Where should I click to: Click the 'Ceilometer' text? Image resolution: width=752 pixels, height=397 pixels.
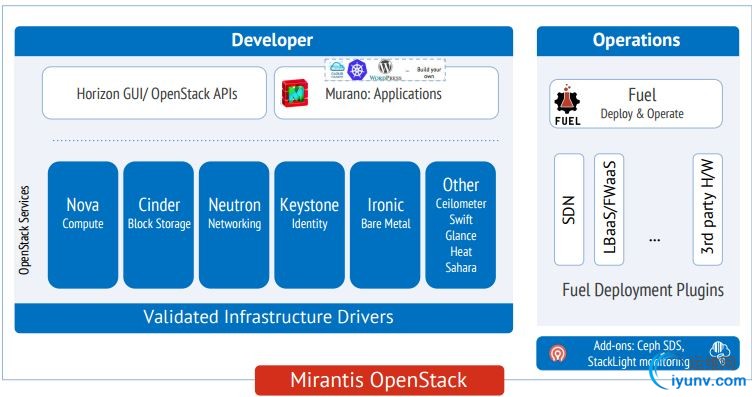point(461,204)
